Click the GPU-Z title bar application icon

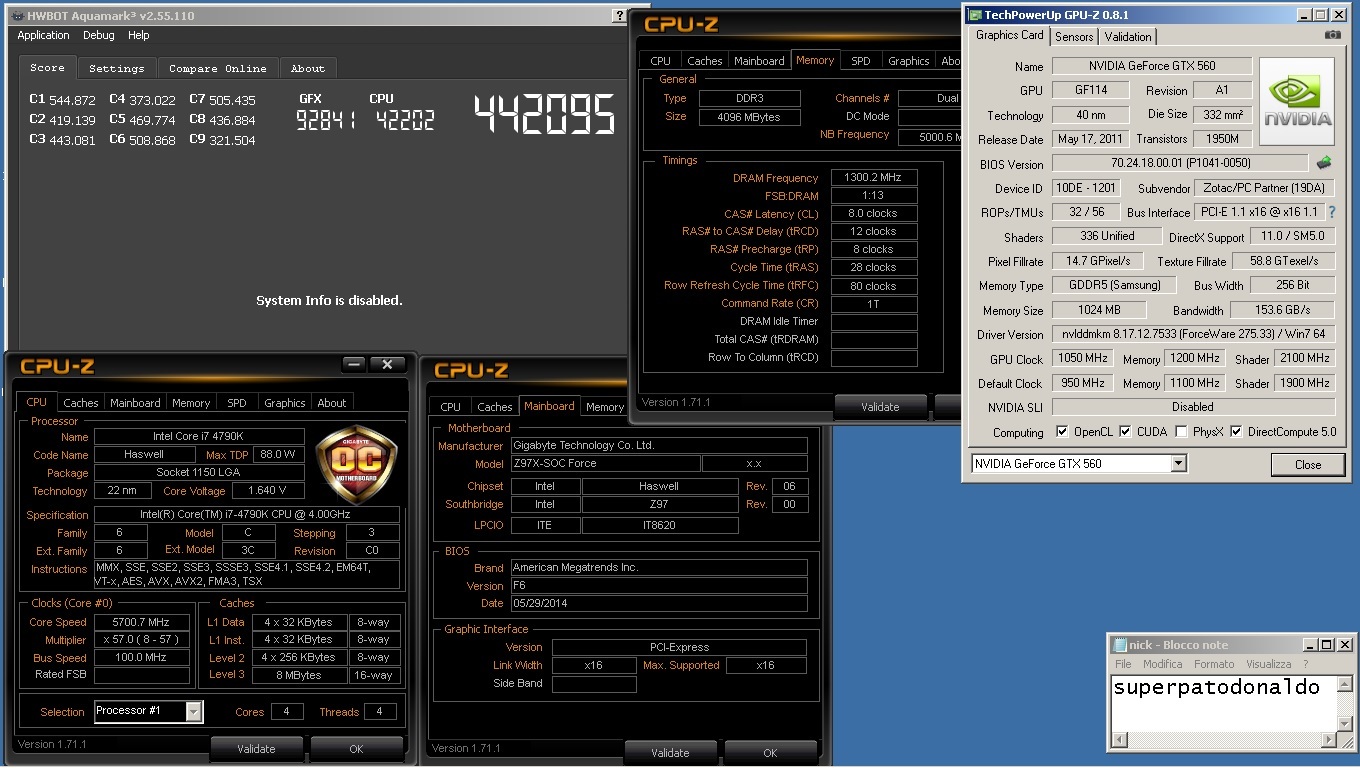pos(975,15)
